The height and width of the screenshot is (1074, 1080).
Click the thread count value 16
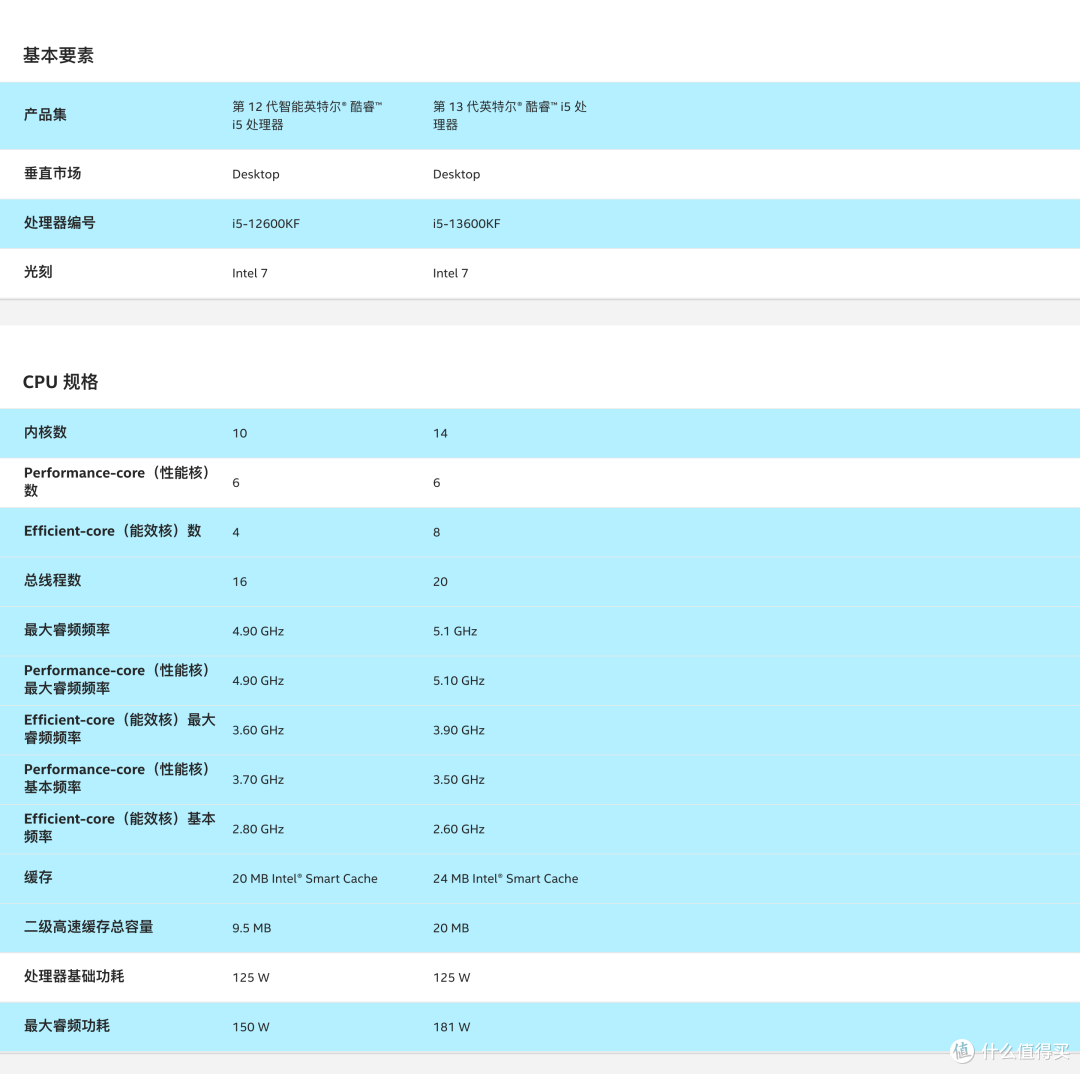[240, 582]
